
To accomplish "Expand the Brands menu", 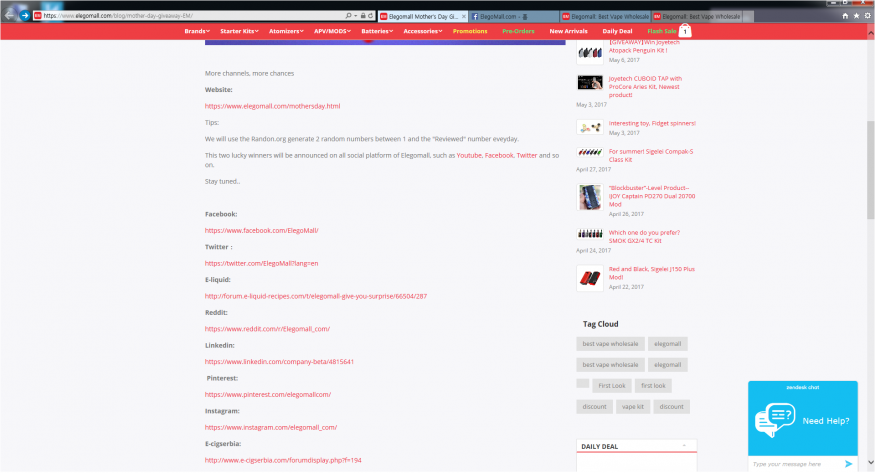I will [x=197, y=31].
